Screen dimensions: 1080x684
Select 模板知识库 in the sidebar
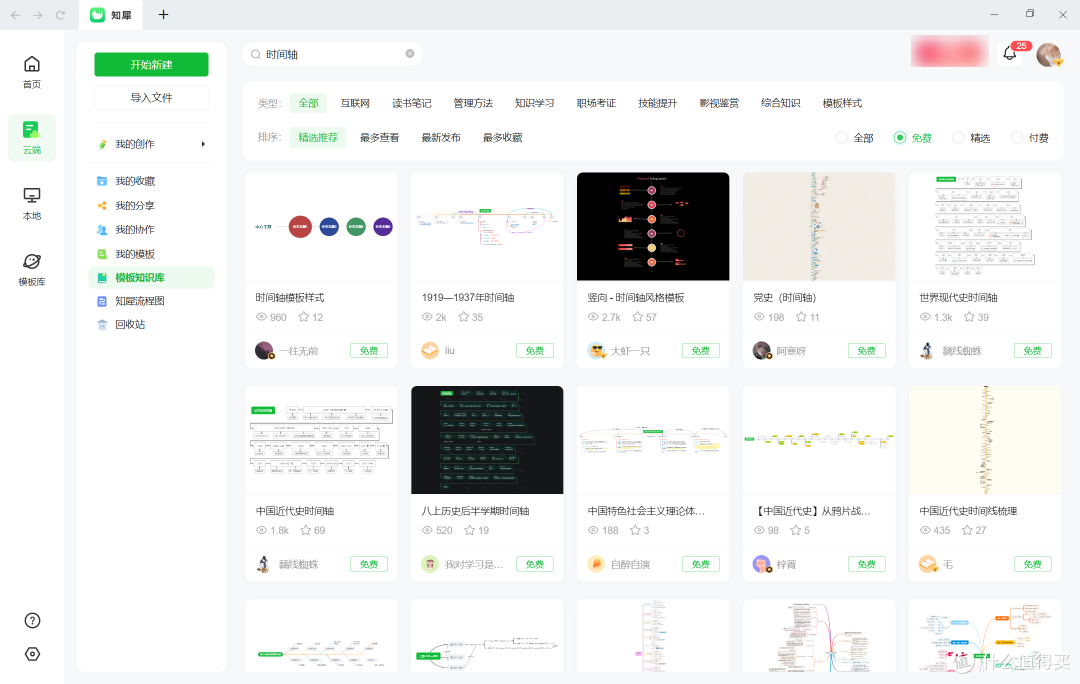pyautogui.click(x=152, y=278)
